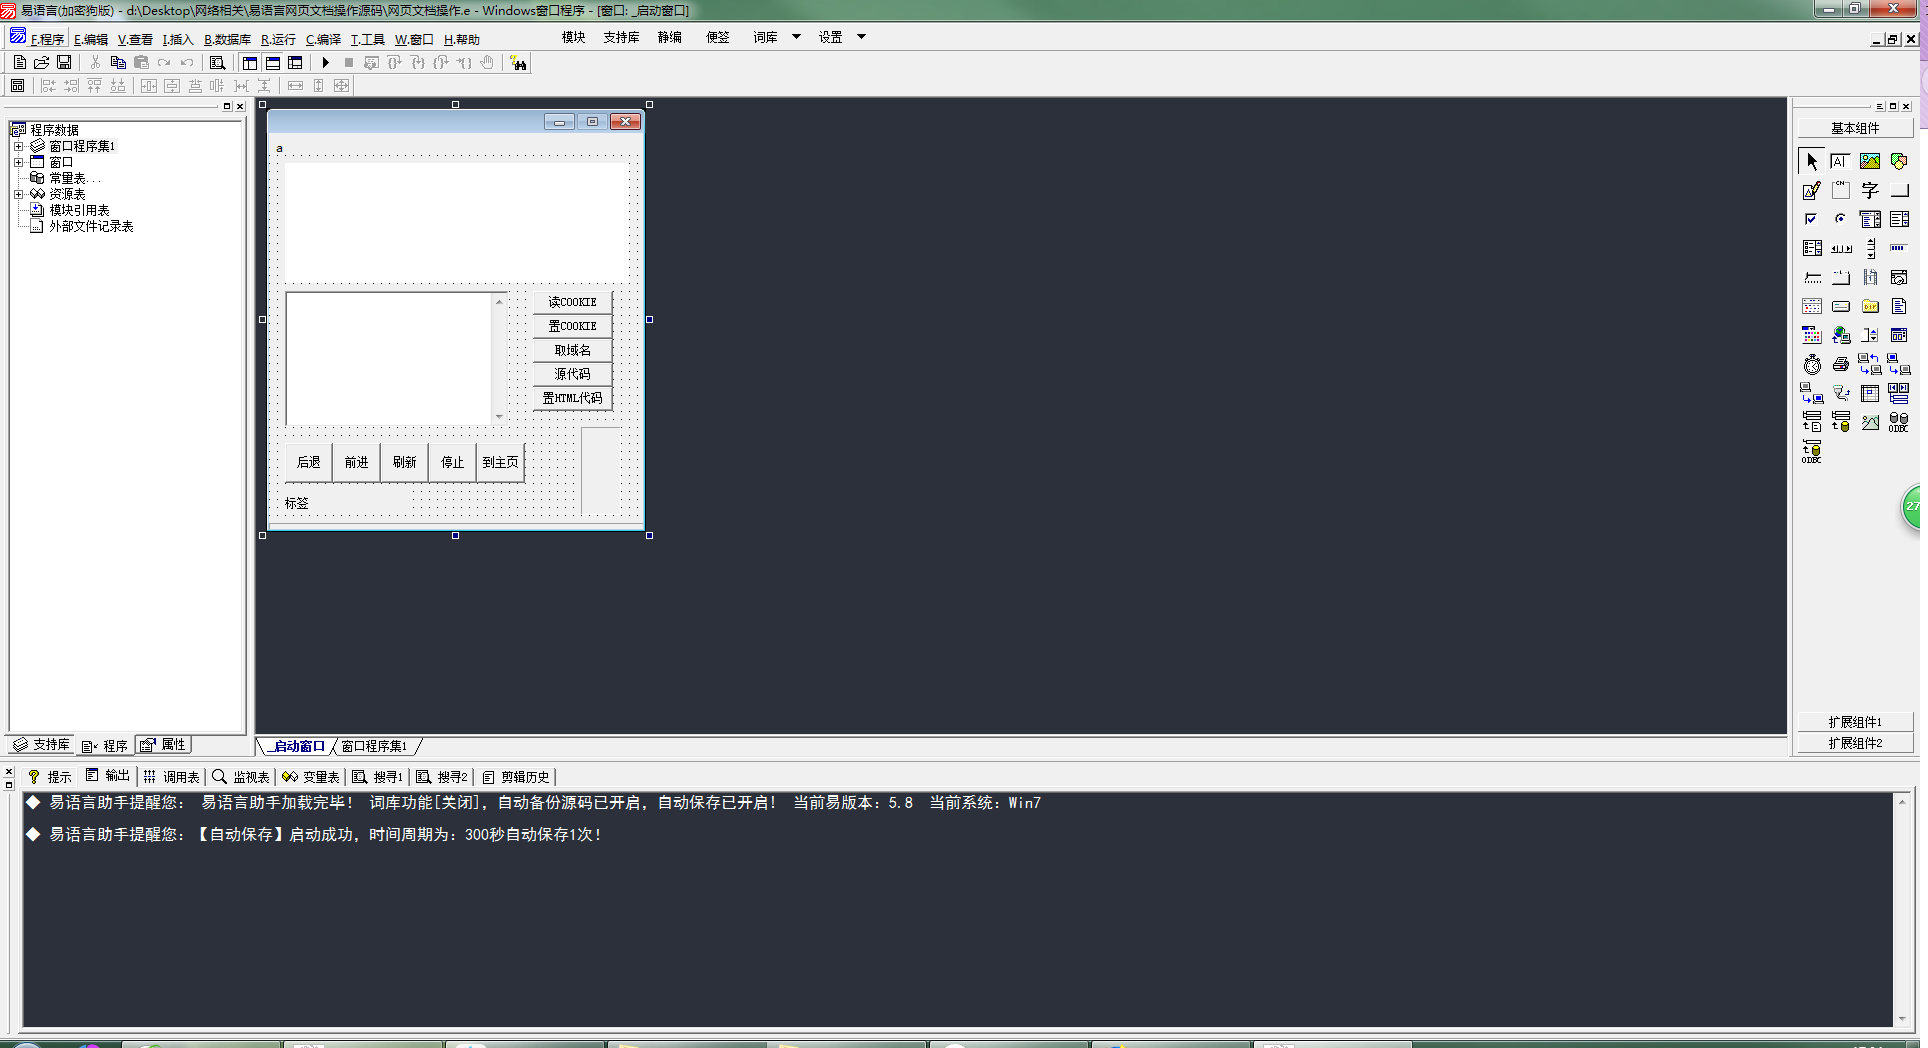Select the Timer stopwatch component
This screenshot has width=1928, height=1048.
point(1812,365)
